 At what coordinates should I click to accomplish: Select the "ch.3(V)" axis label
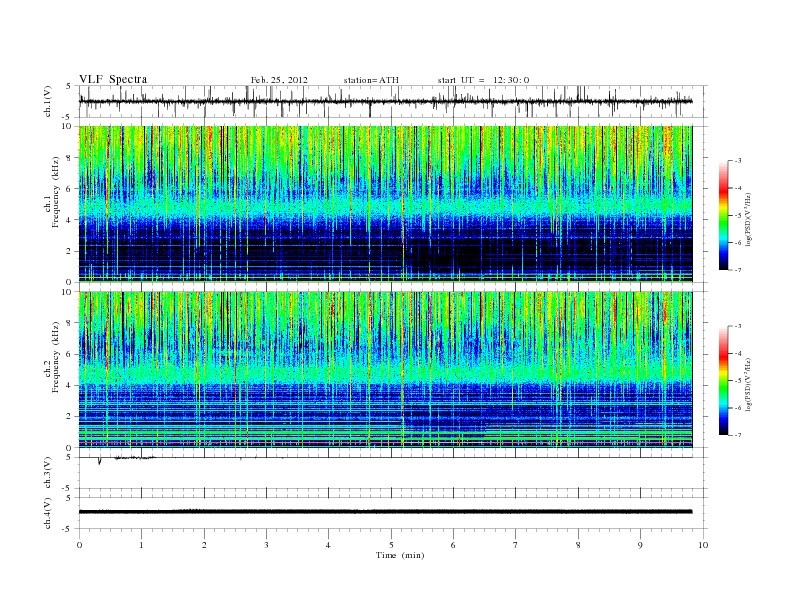pyautogui.click(x=47, y=473)
